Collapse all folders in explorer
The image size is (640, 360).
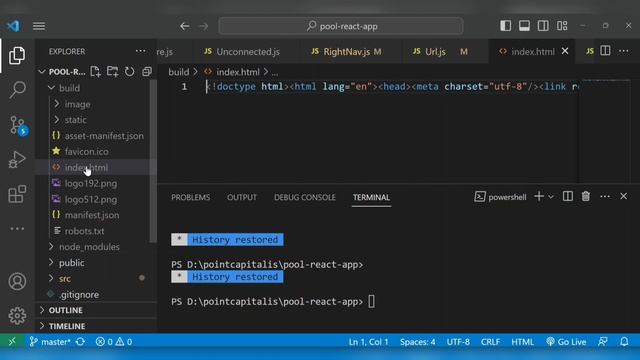point(147,71)
